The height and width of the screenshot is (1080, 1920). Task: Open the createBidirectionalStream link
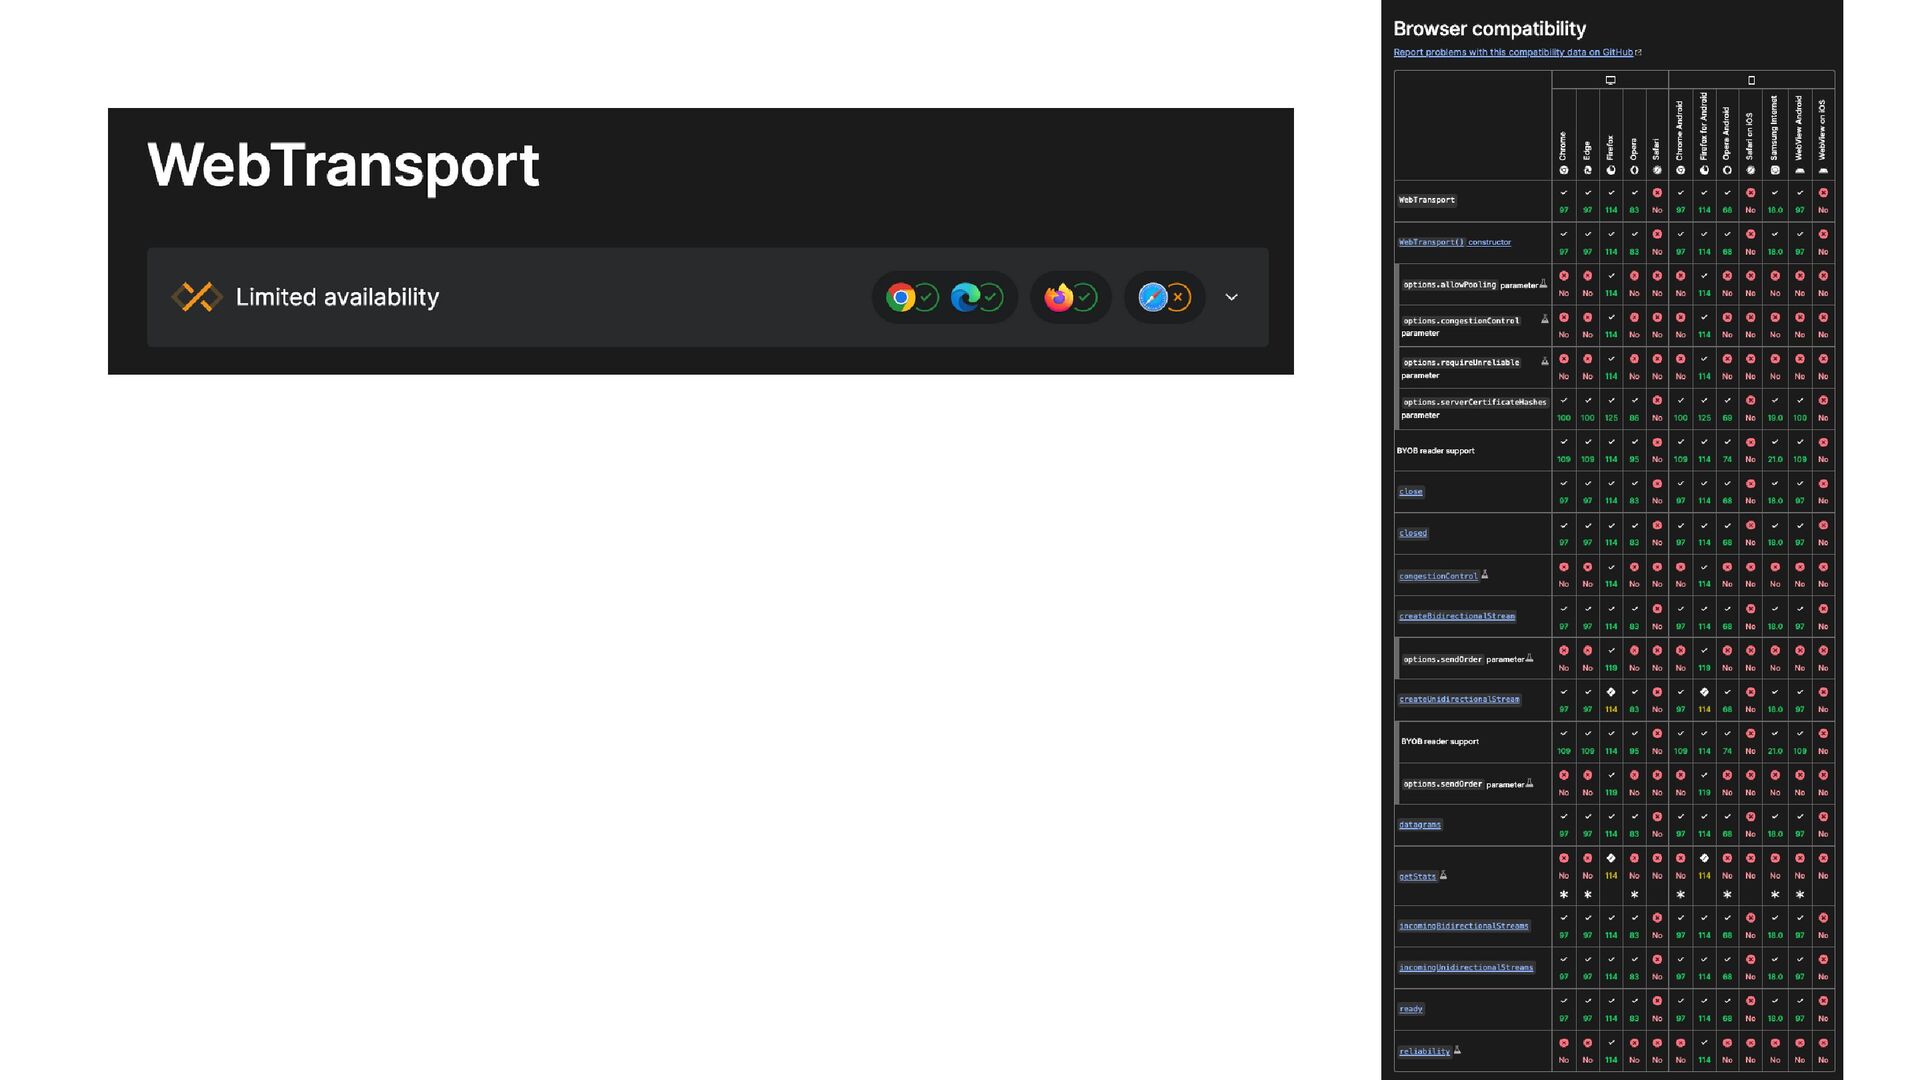pos(1457,617)
